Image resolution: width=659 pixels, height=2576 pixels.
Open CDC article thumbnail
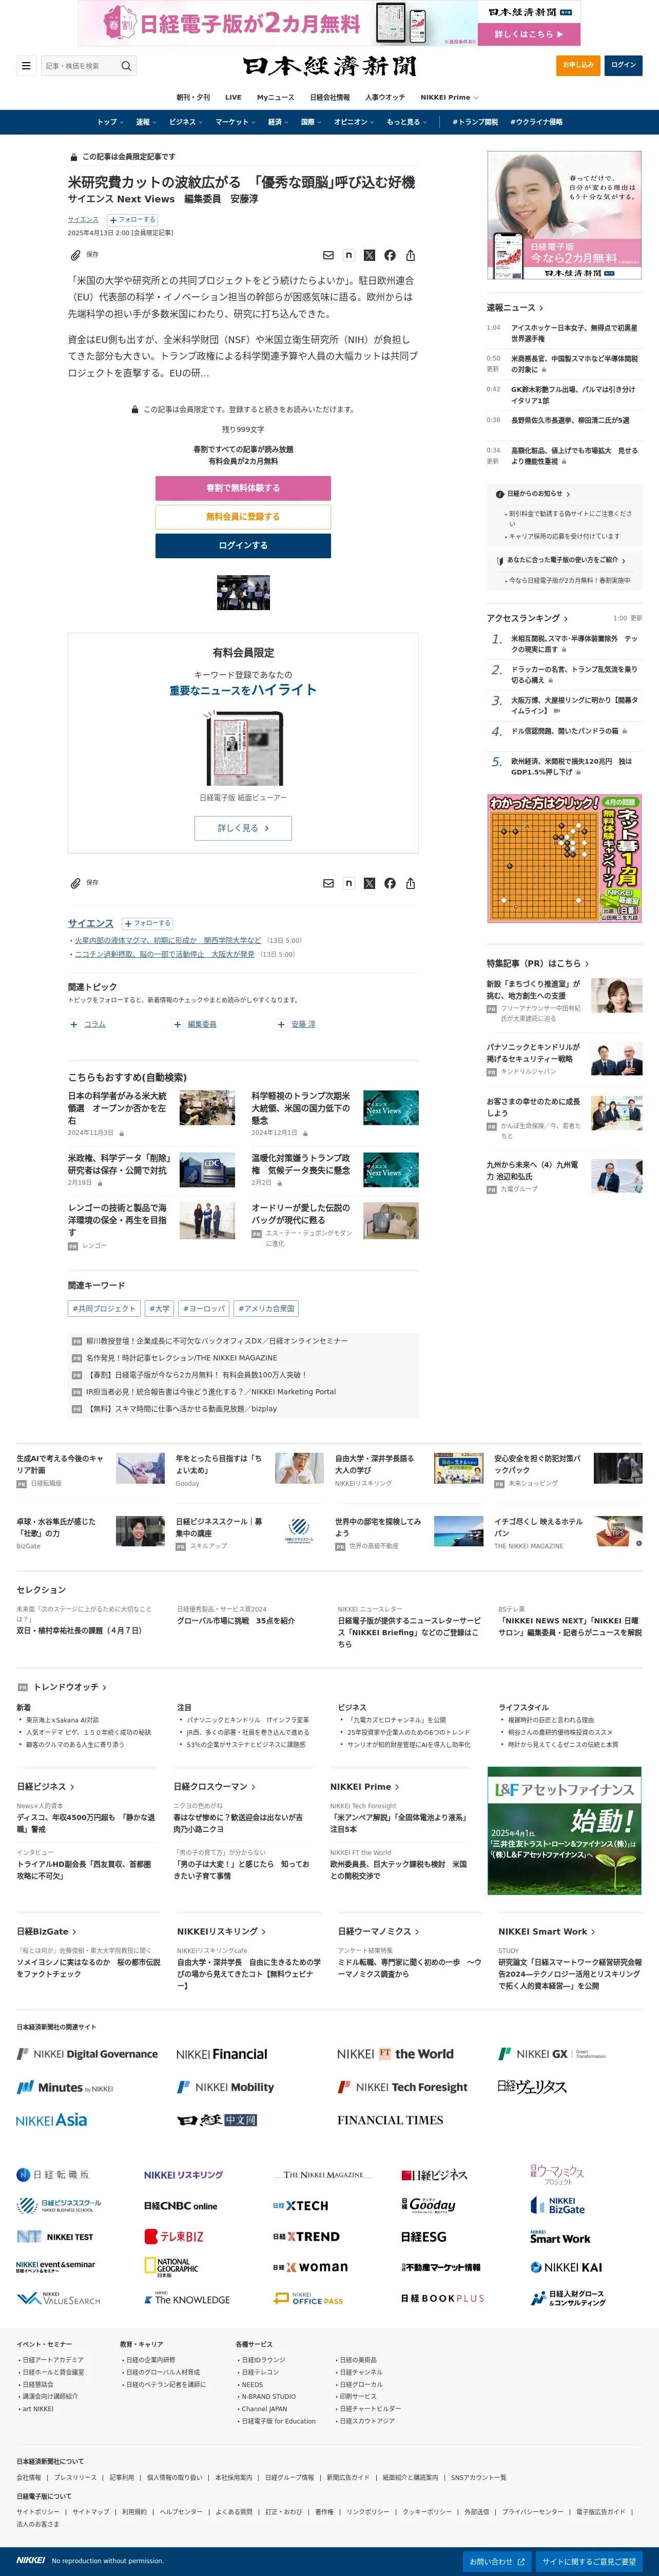click(207, 1170)
